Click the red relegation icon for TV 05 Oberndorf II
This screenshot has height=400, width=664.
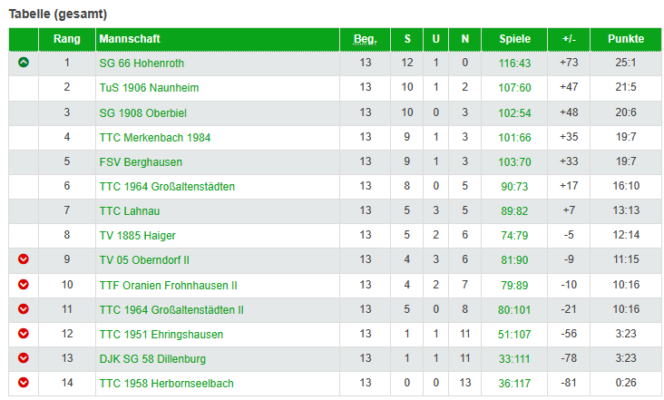click(24, 259)
